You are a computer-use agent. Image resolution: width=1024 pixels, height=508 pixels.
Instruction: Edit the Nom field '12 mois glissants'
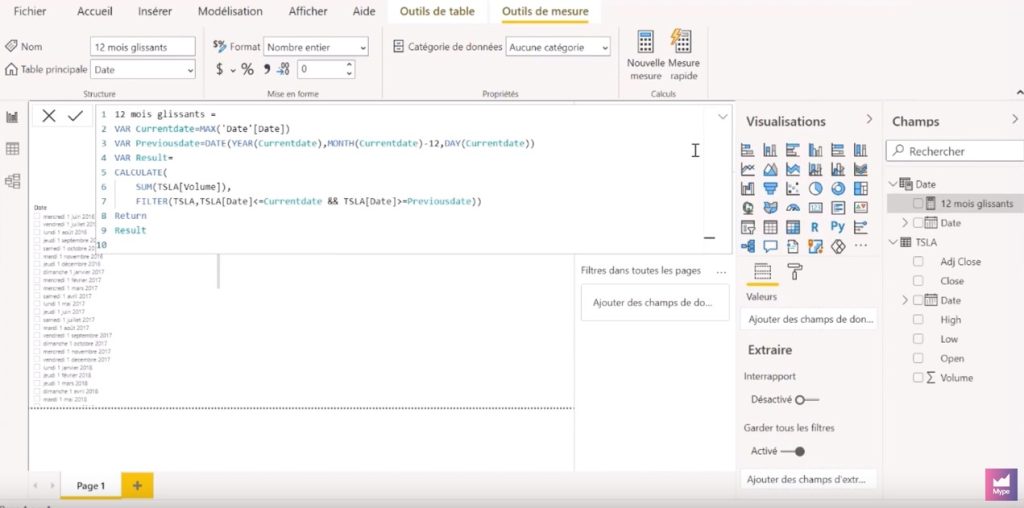143,47
